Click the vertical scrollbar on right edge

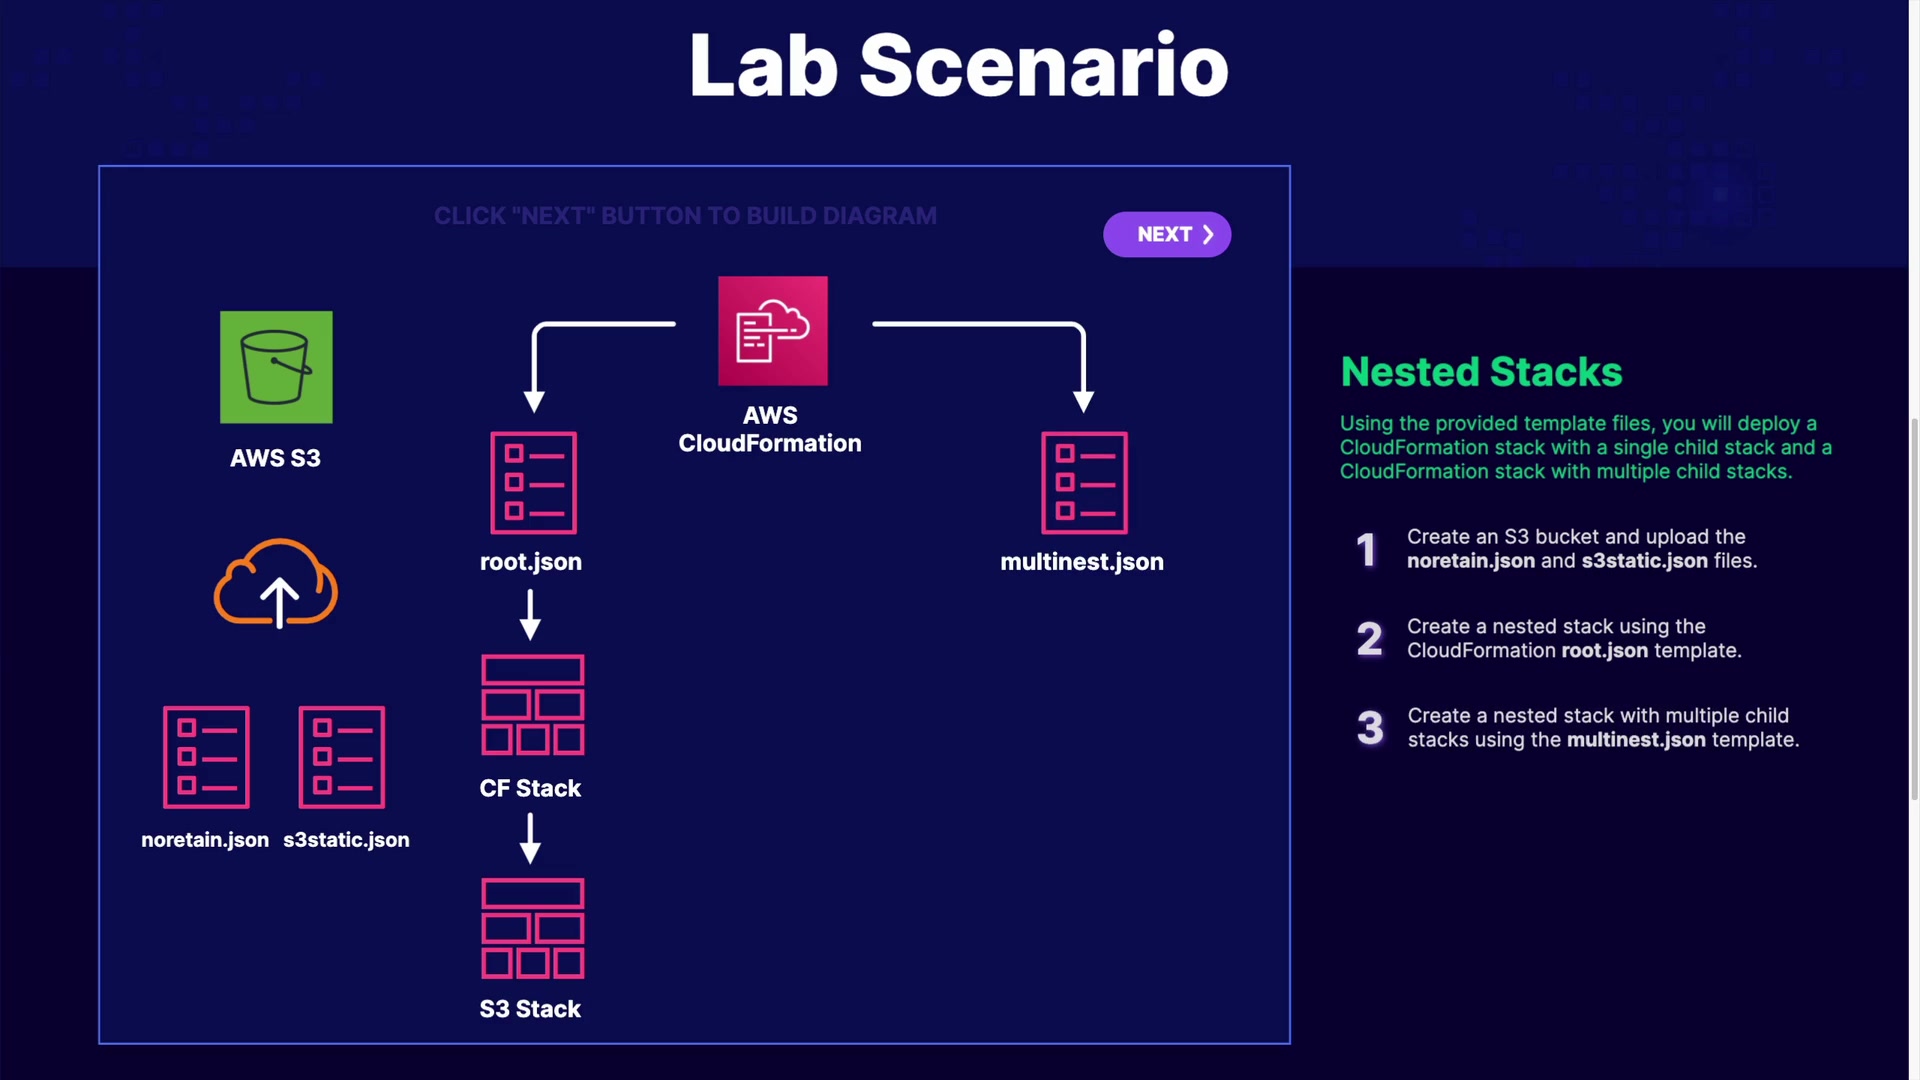tap(1914, 610)
